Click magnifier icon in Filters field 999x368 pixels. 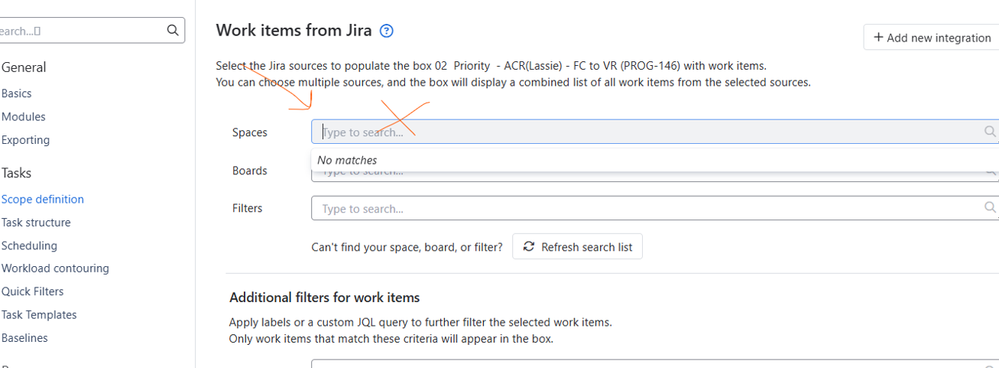click(x=990, y=208)
